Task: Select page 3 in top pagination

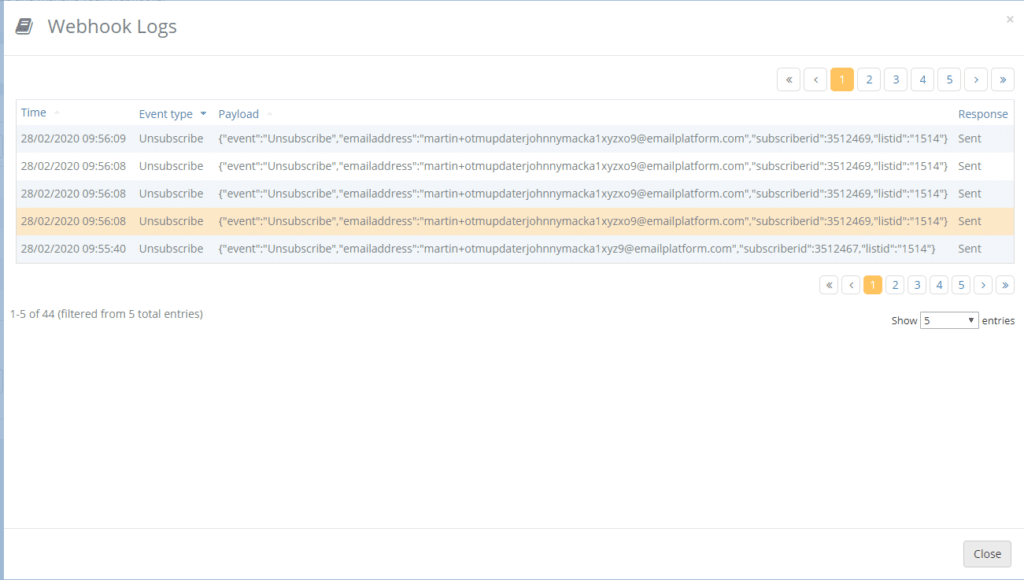Action: (896, 80)
